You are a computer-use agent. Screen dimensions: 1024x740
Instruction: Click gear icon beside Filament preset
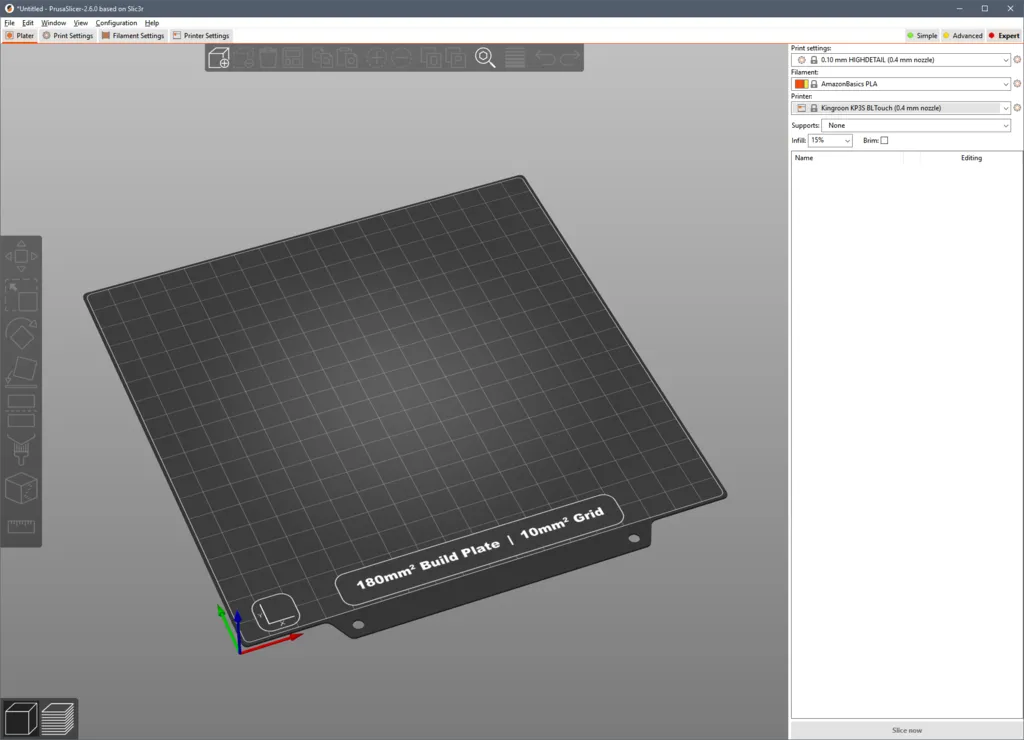[x=1017, y=84]
